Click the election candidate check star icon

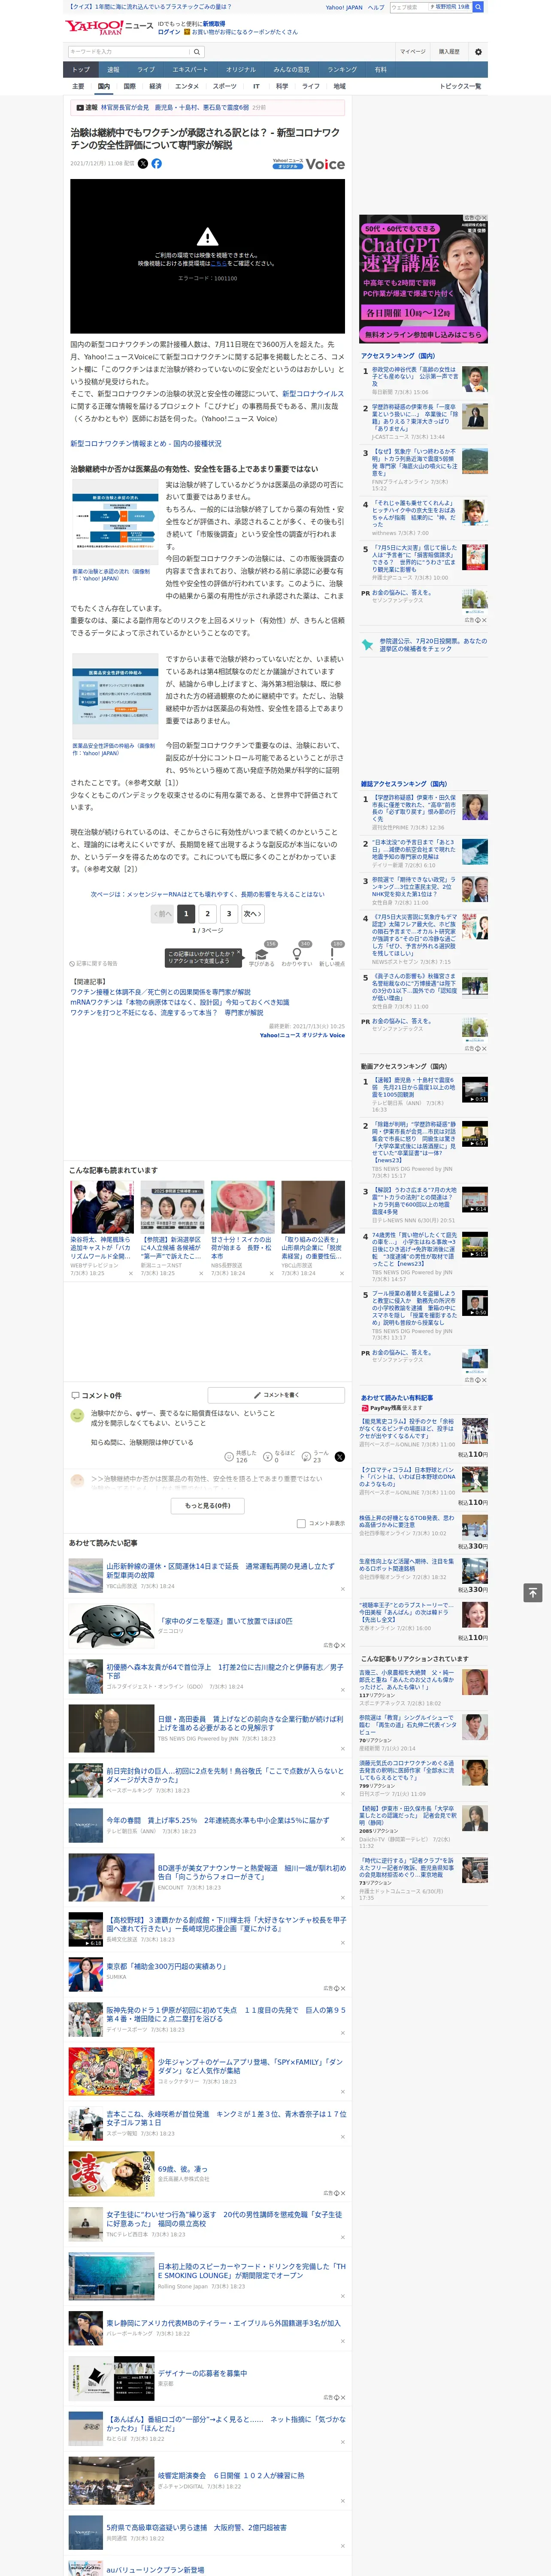tap(368, 644)
